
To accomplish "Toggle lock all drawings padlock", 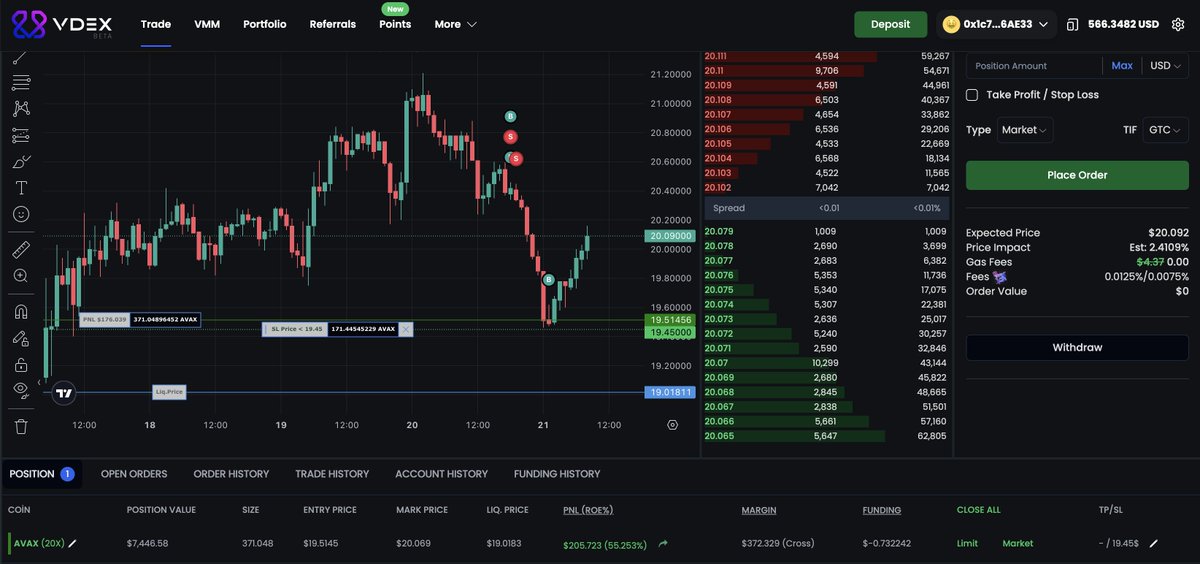I will (x=21, y=365).
